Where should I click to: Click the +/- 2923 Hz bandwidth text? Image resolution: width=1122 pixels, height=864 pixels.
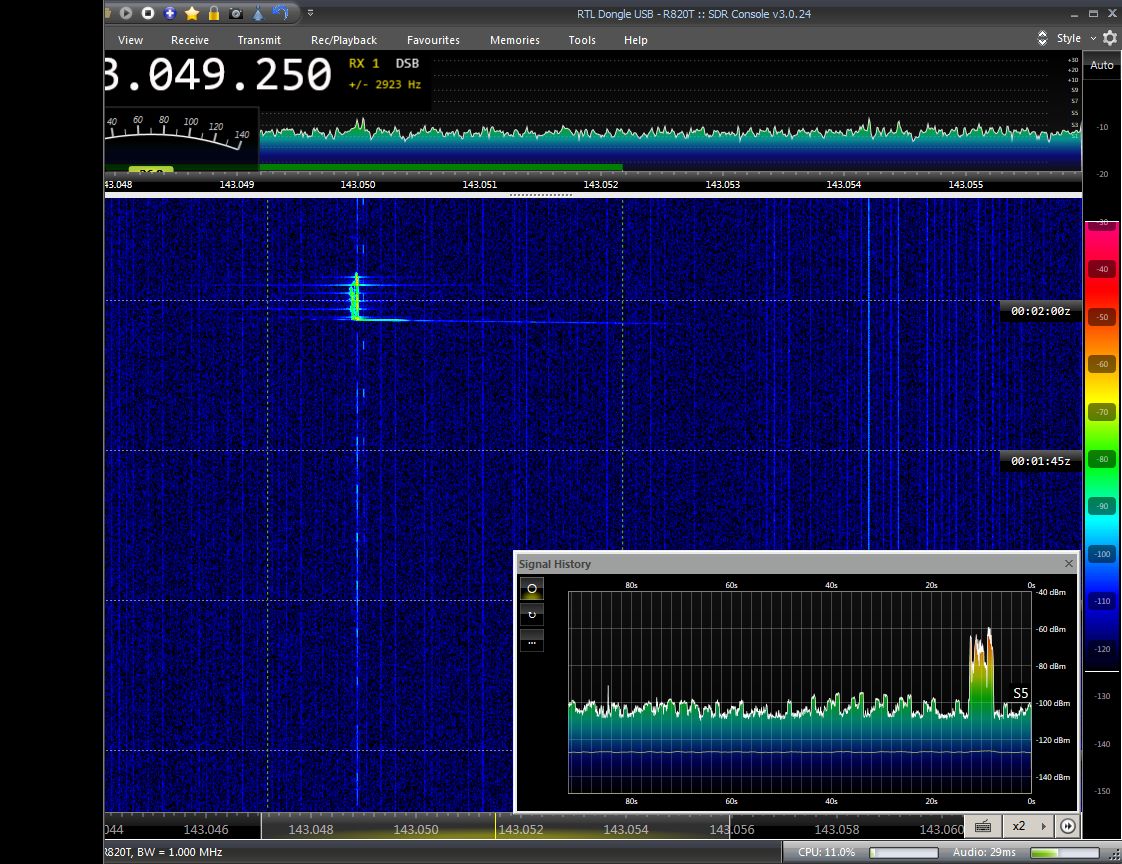coord(385,84)
